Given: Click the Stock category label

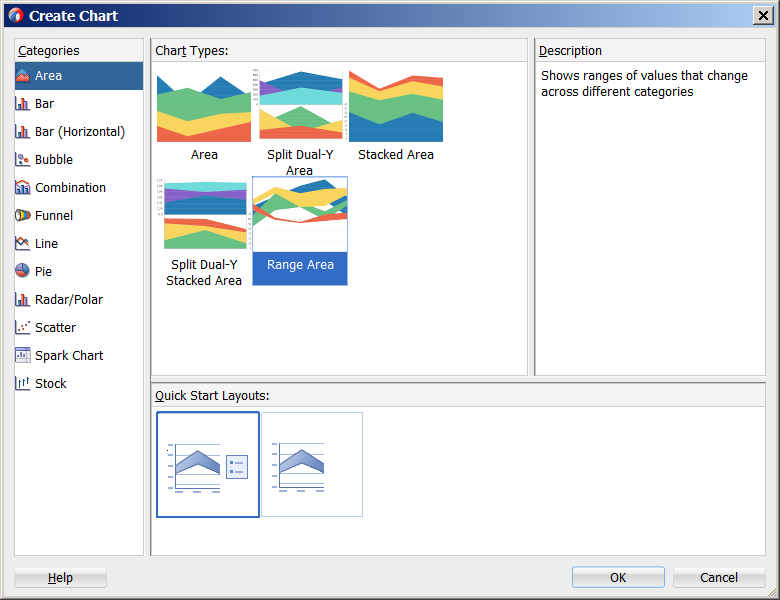Looking at the screenshot, I should (x=50, y=383).
